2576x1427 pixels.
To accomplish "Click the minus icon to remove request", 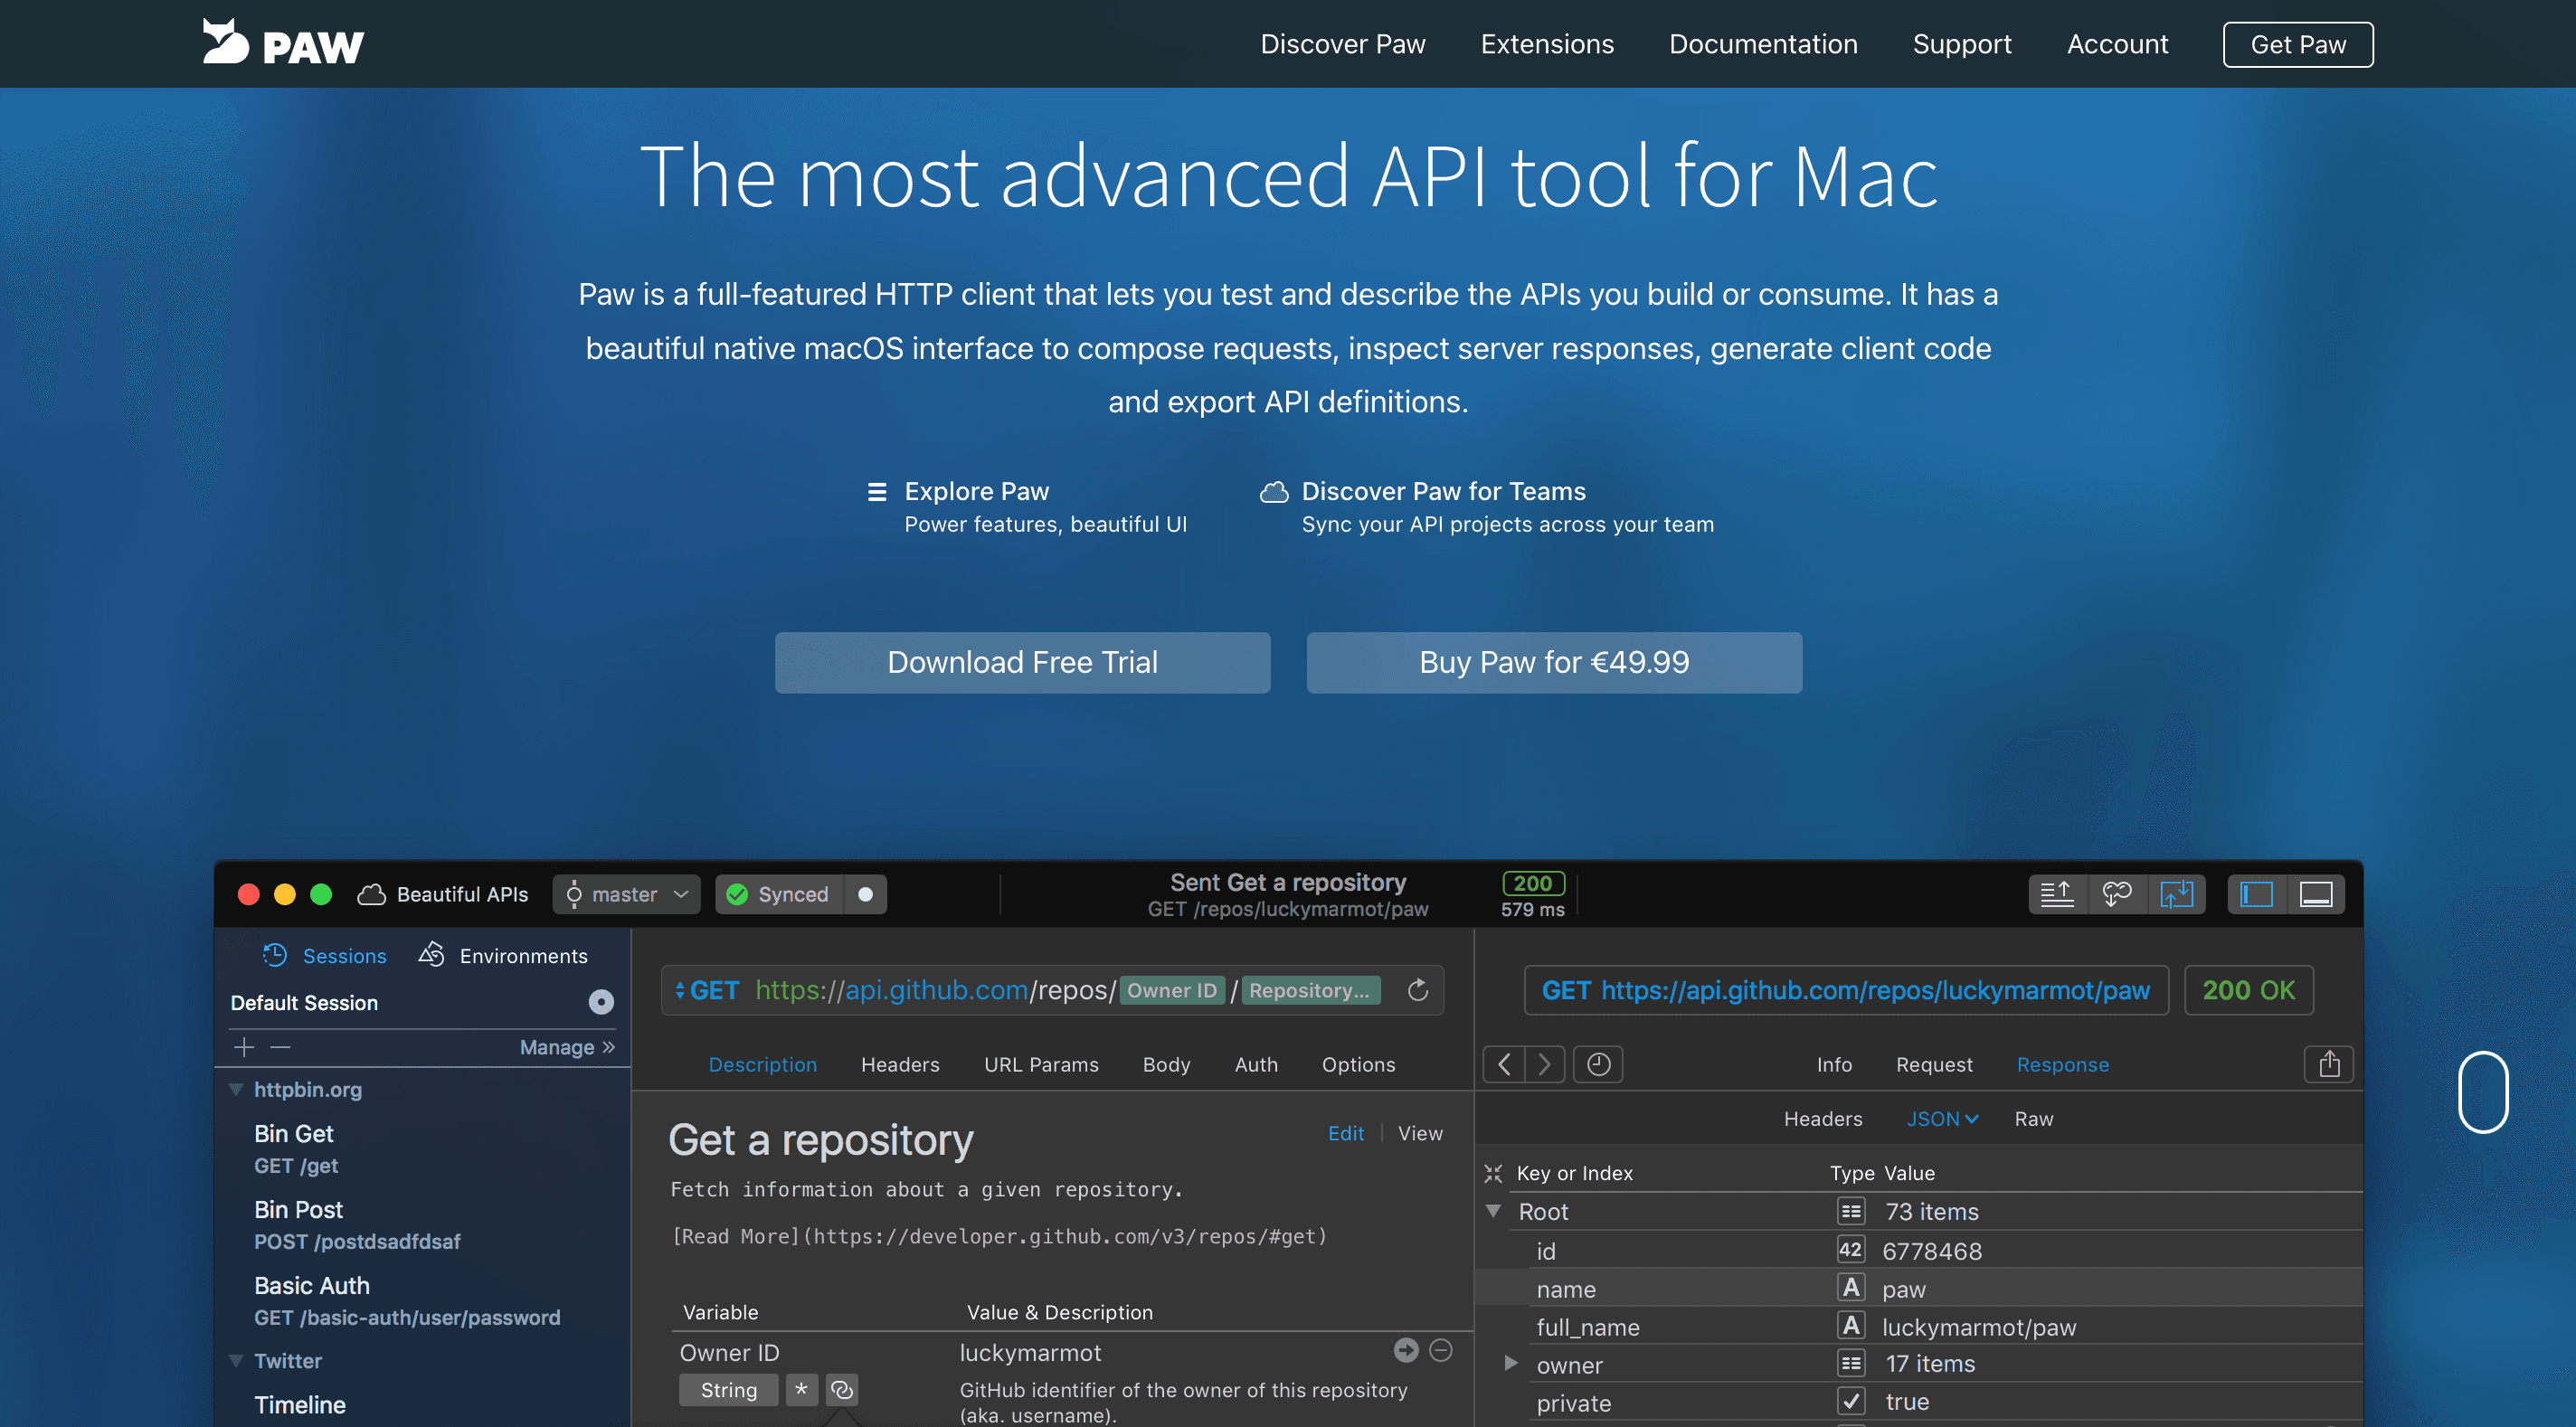I will (x=280, y=1047).
